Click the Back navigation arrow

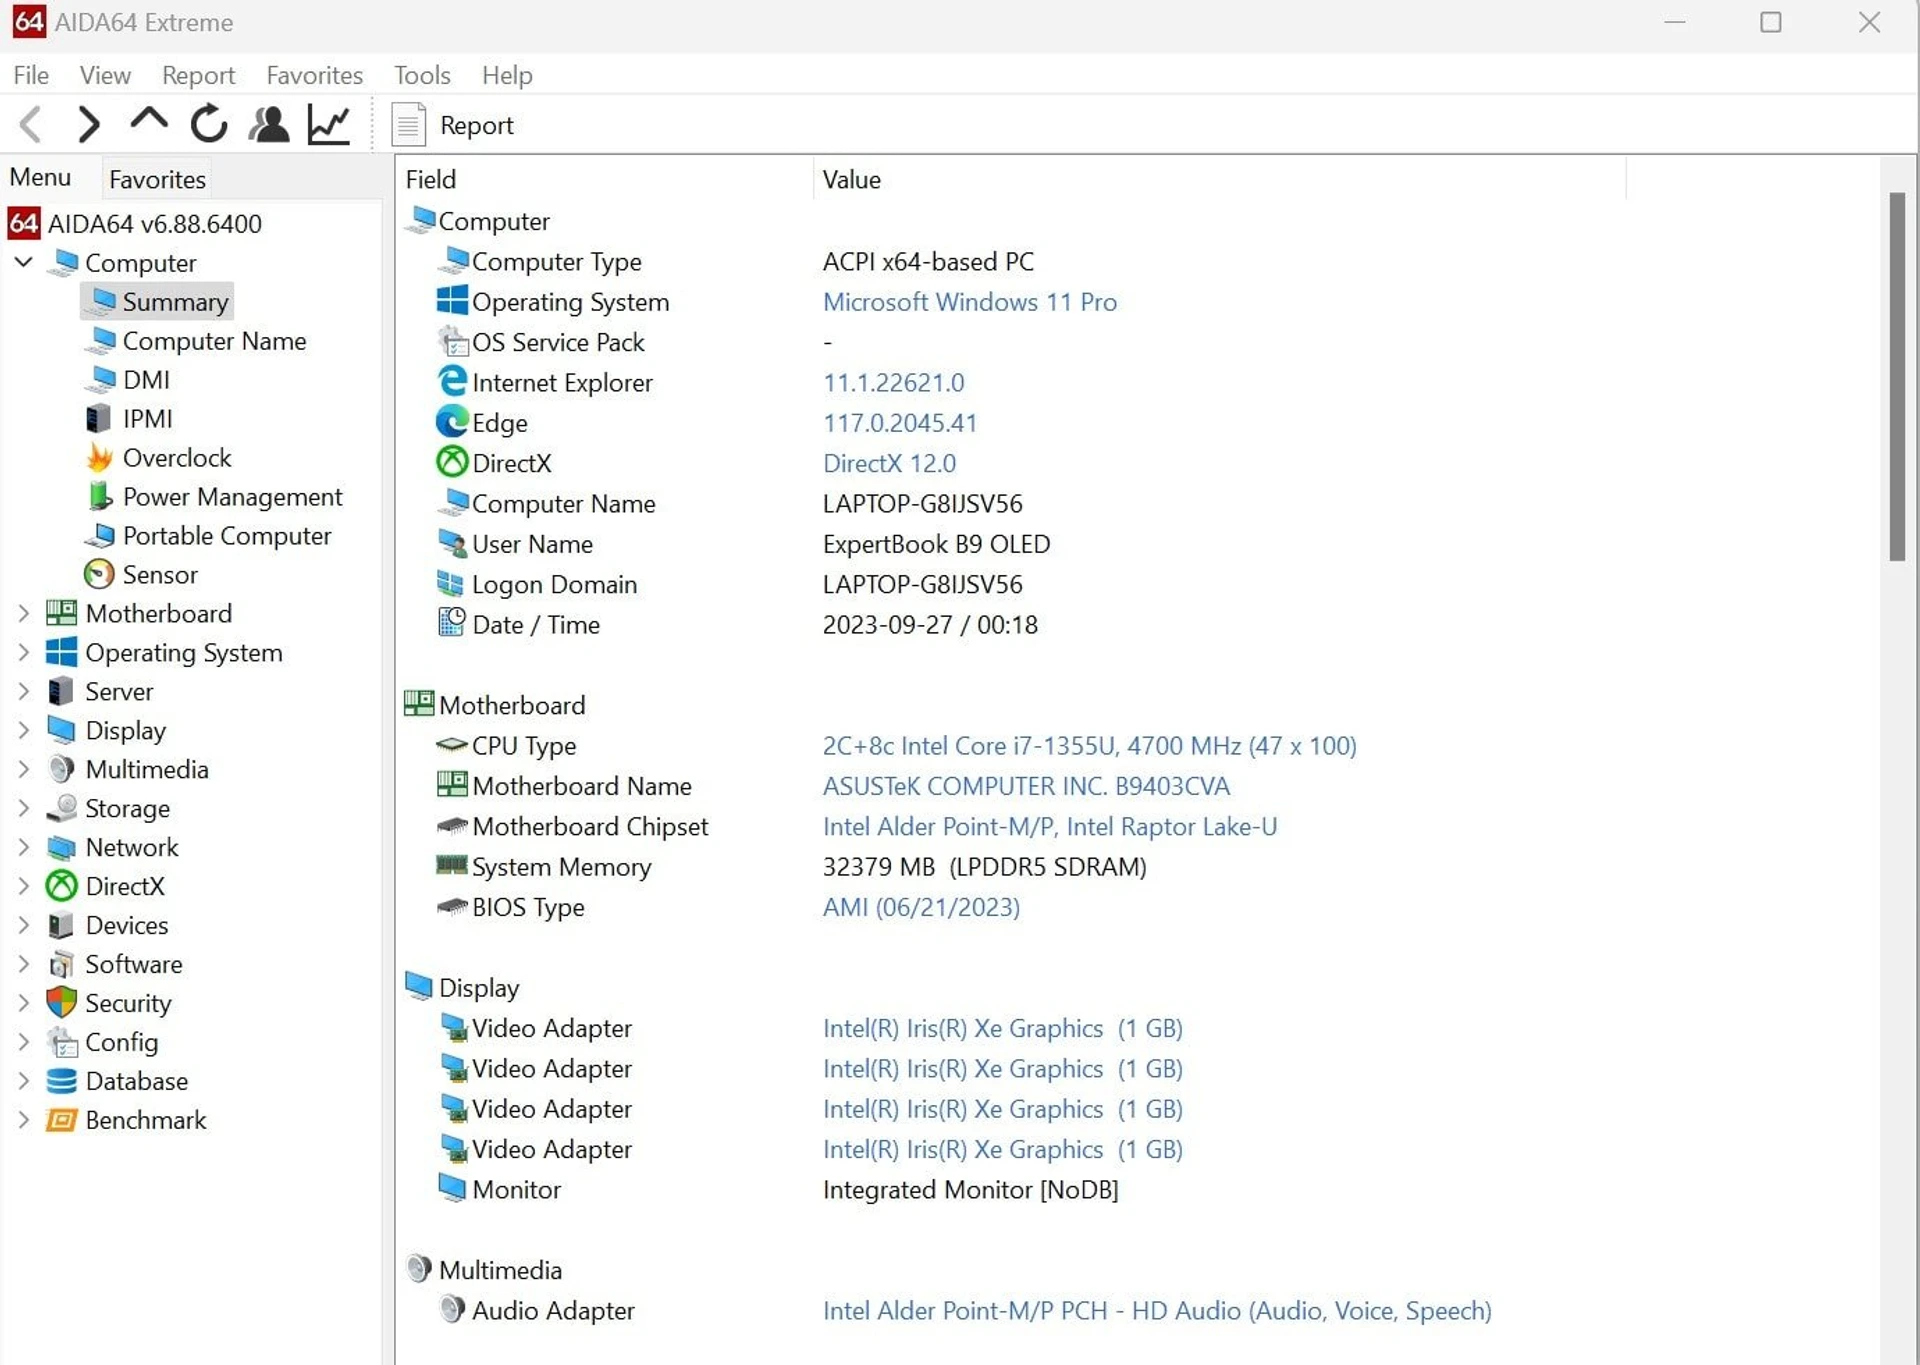tap(31, 125)
